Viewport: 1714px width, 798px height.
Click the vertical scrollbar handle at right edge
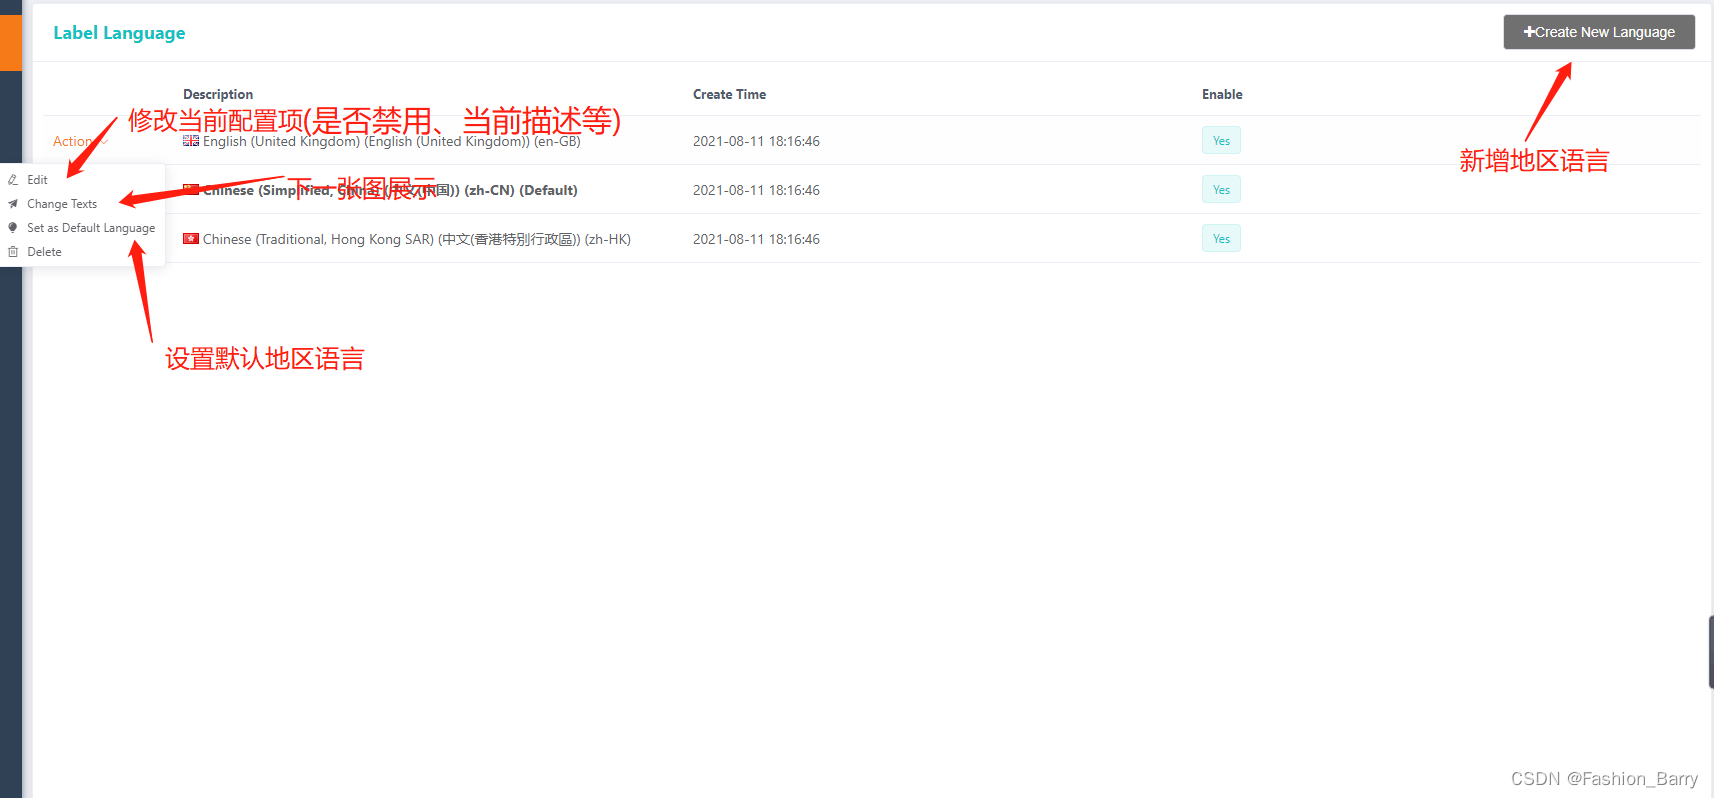tap(1710, 652)
